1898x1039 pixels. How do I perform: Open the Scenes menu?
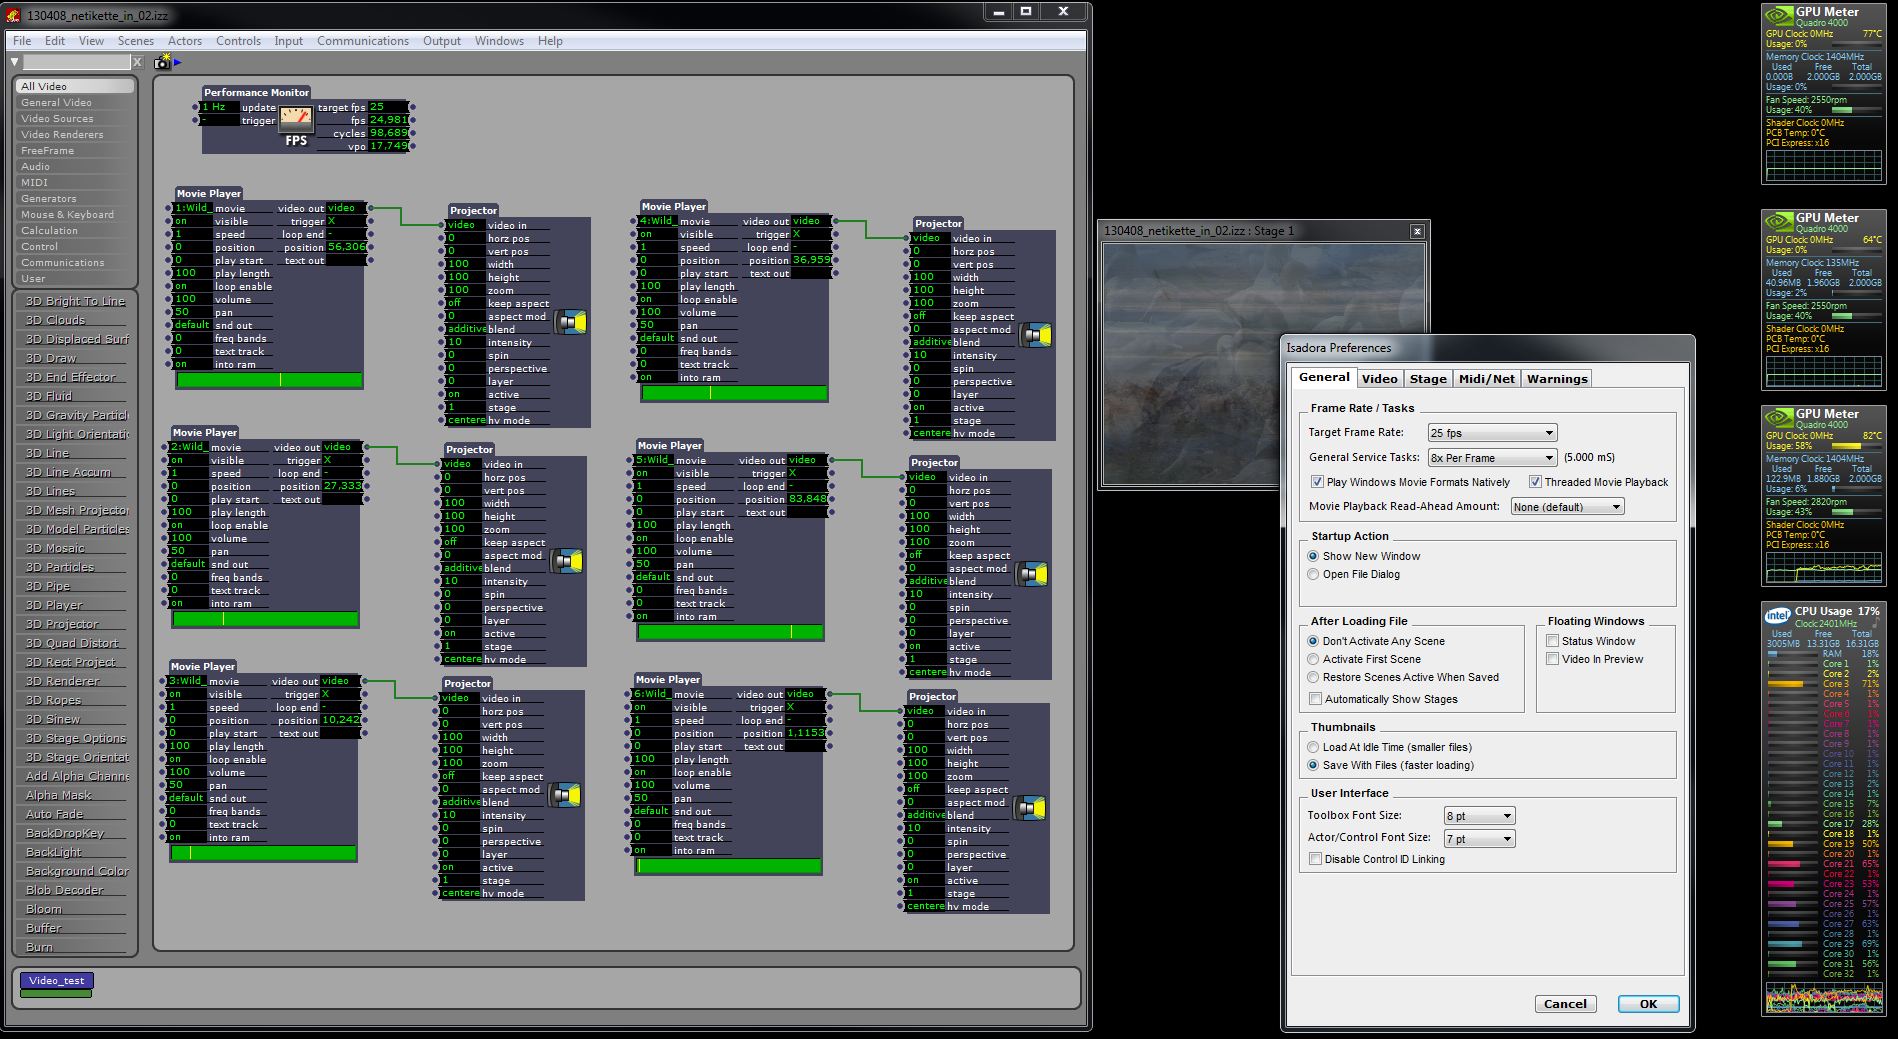point(135,41)
